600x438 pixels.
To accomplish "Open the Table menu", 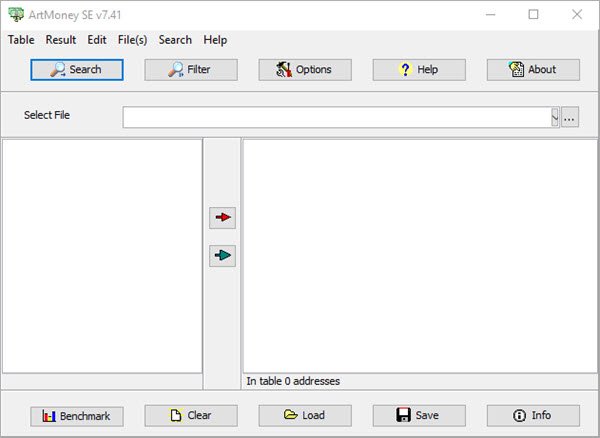I will click(x=21, y=40).
